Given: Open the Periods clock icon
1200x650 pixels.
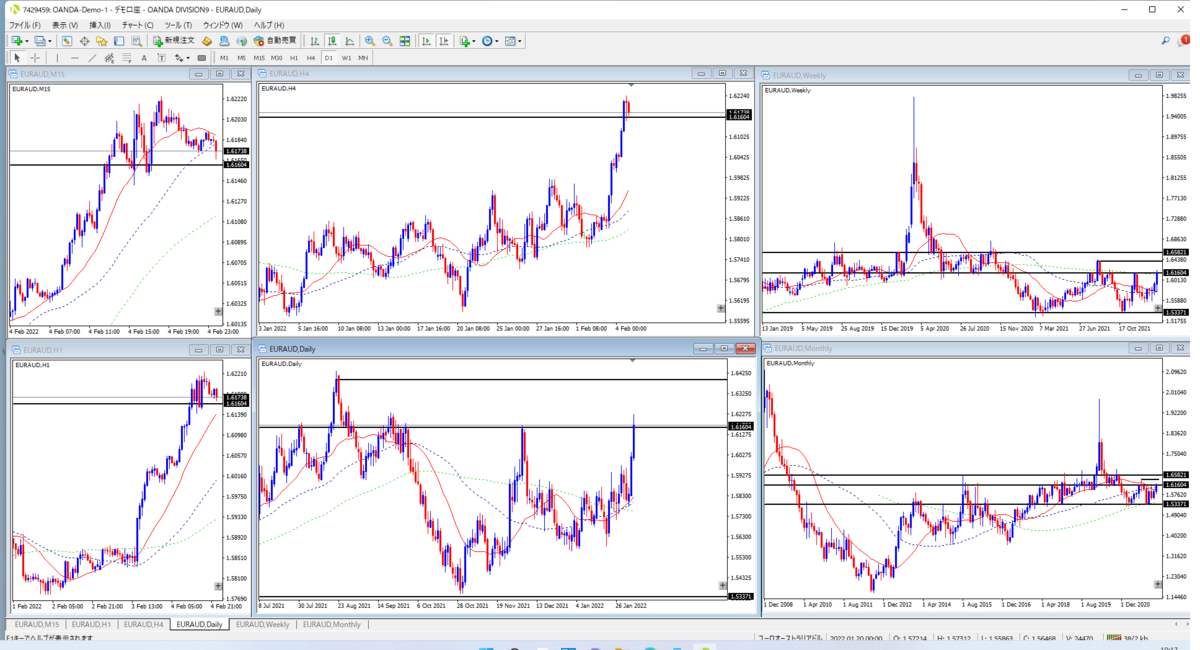Looking at the screenshot, I should (x=487, y=41).
